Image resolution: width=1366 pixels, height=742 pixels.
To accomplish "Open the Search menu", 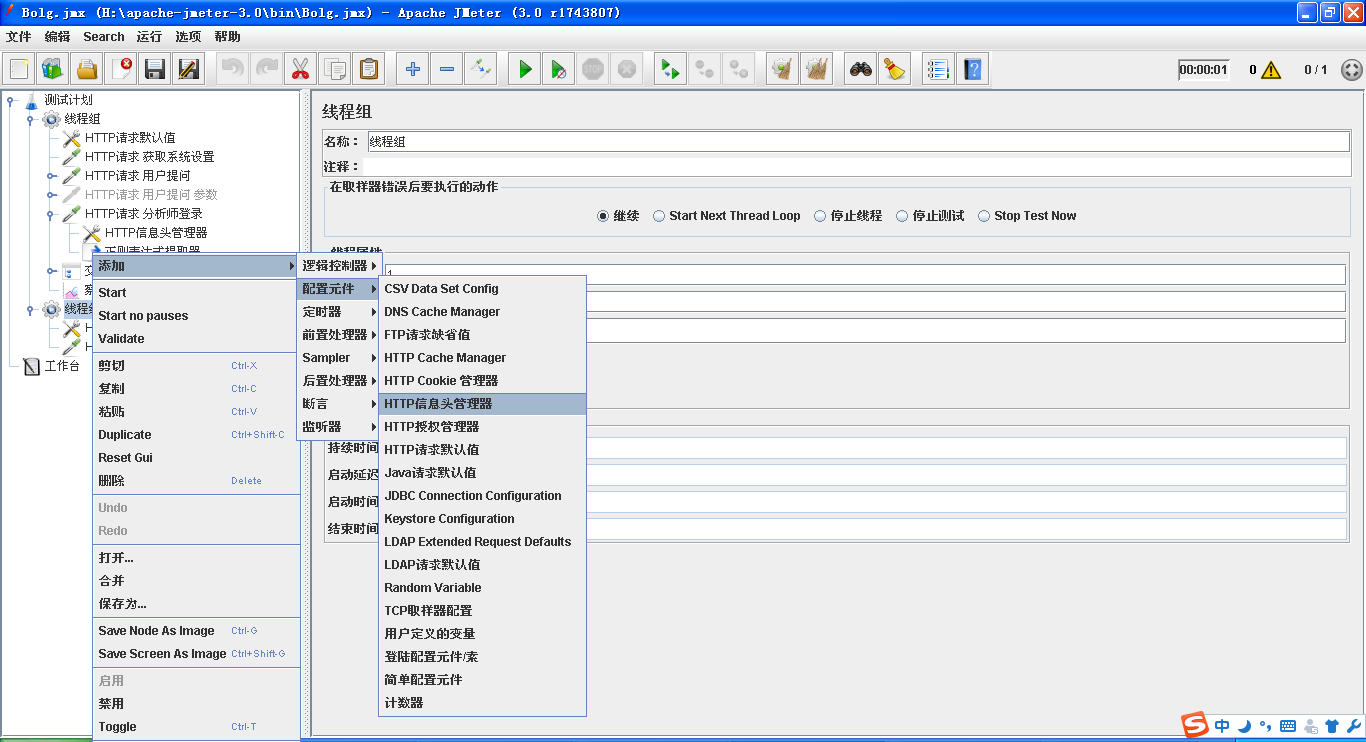I will 104,37.
